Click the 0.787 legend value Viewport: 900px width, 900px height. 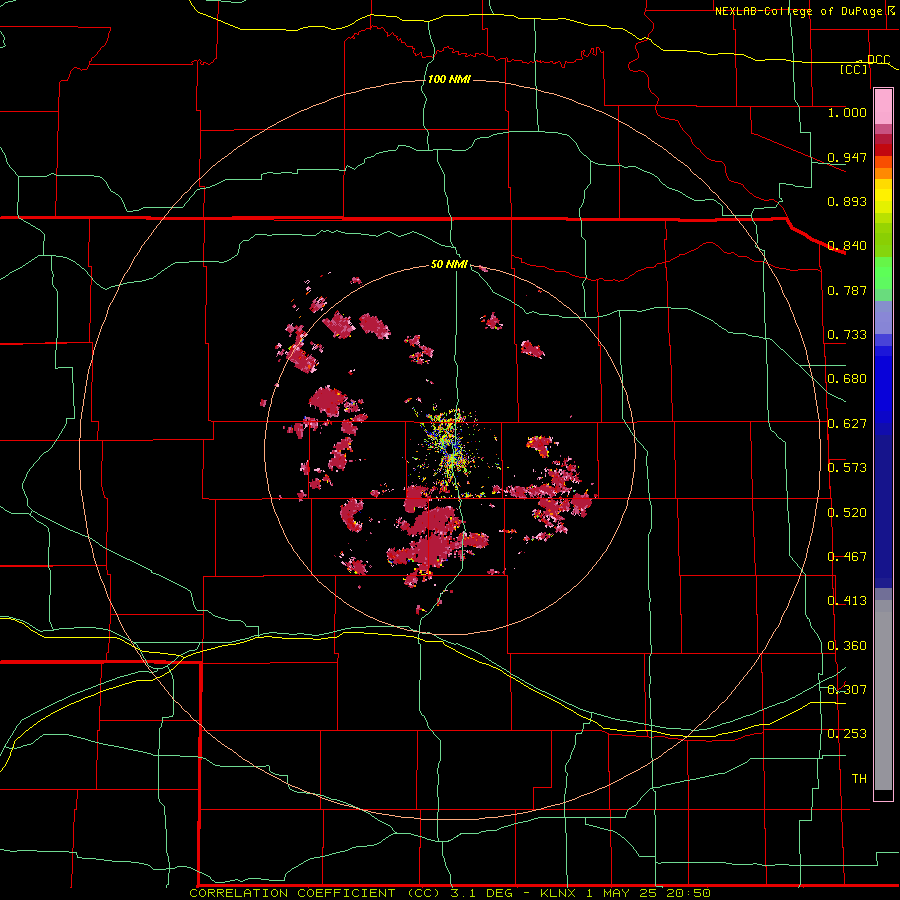(847, 290)
